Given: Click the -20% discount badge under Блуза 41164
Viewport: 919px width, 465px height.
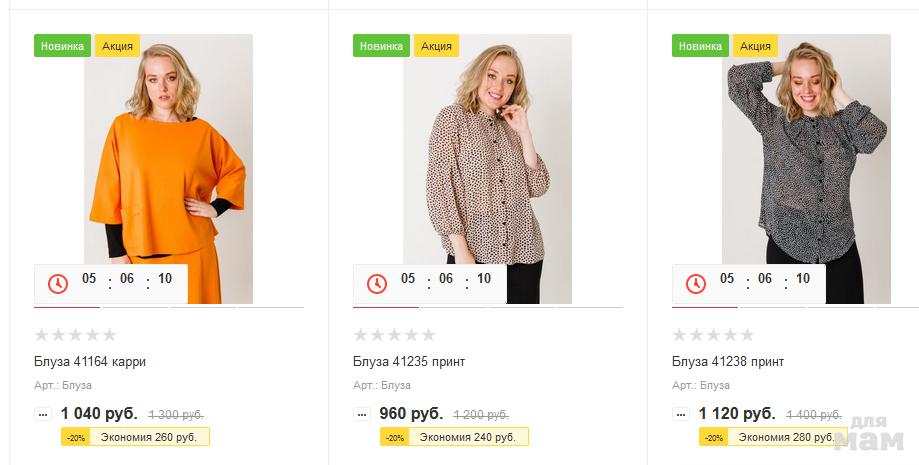Looking at the screenshot, I should (75, 438).
